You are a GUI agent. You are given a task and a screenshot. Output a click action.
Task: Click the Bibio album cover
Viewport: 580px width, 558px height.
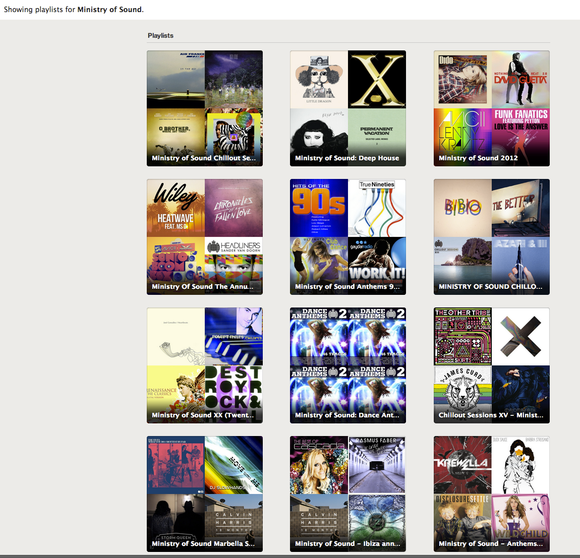point(463,208)
